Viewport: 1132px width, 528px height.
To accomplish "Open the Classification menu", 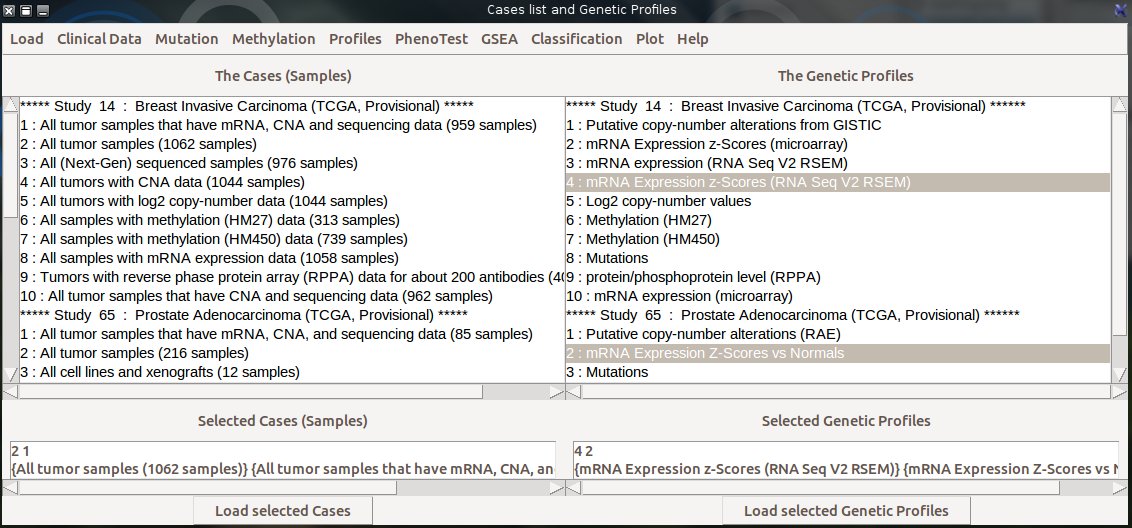I will 576,39.
